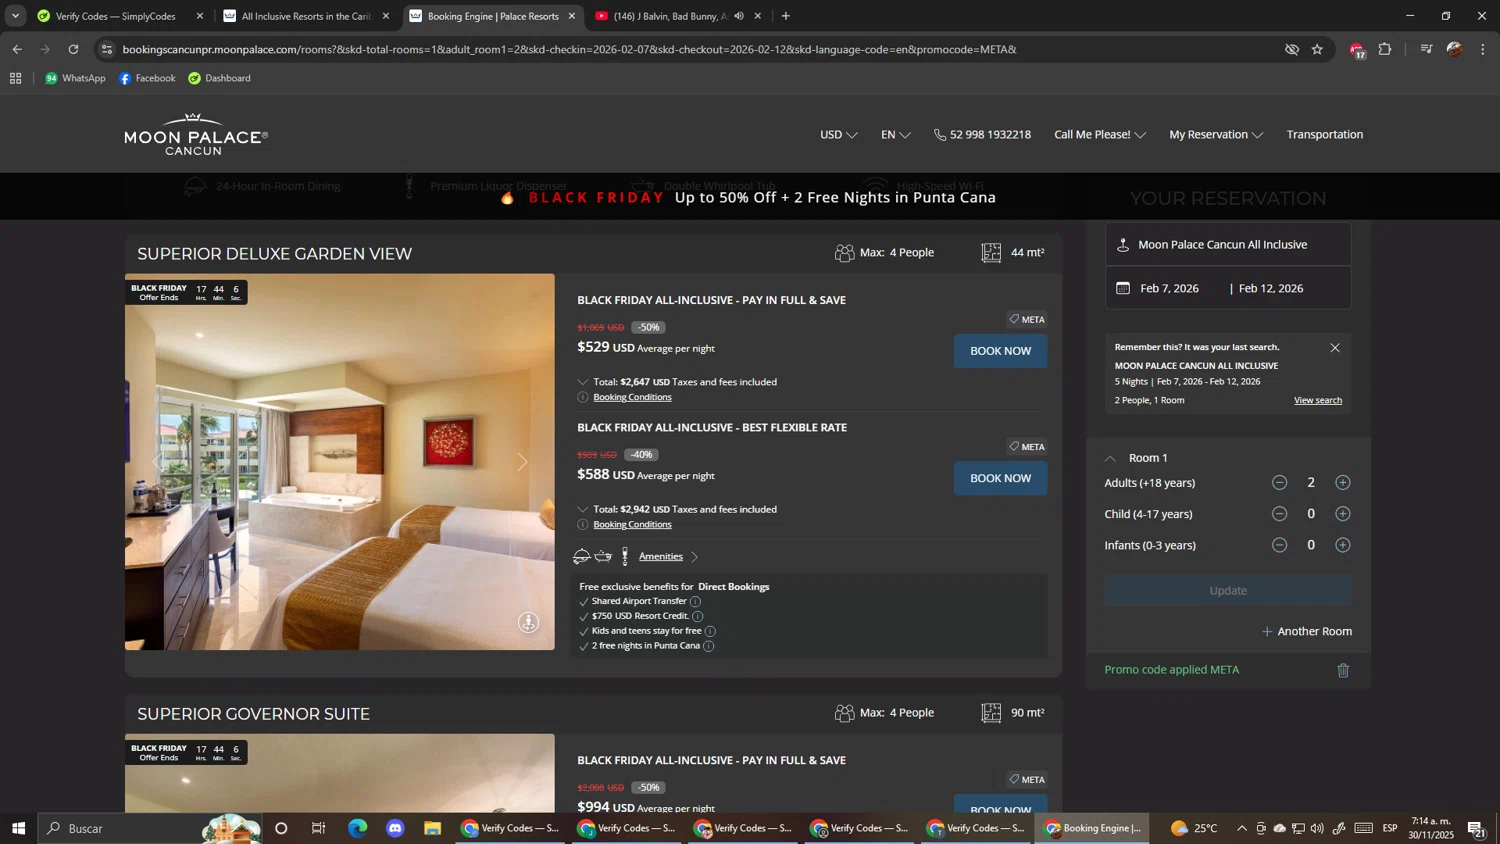Viewport: 1500px width, 844px height.
Task: Reload the current page
Action: coord(73,49)
